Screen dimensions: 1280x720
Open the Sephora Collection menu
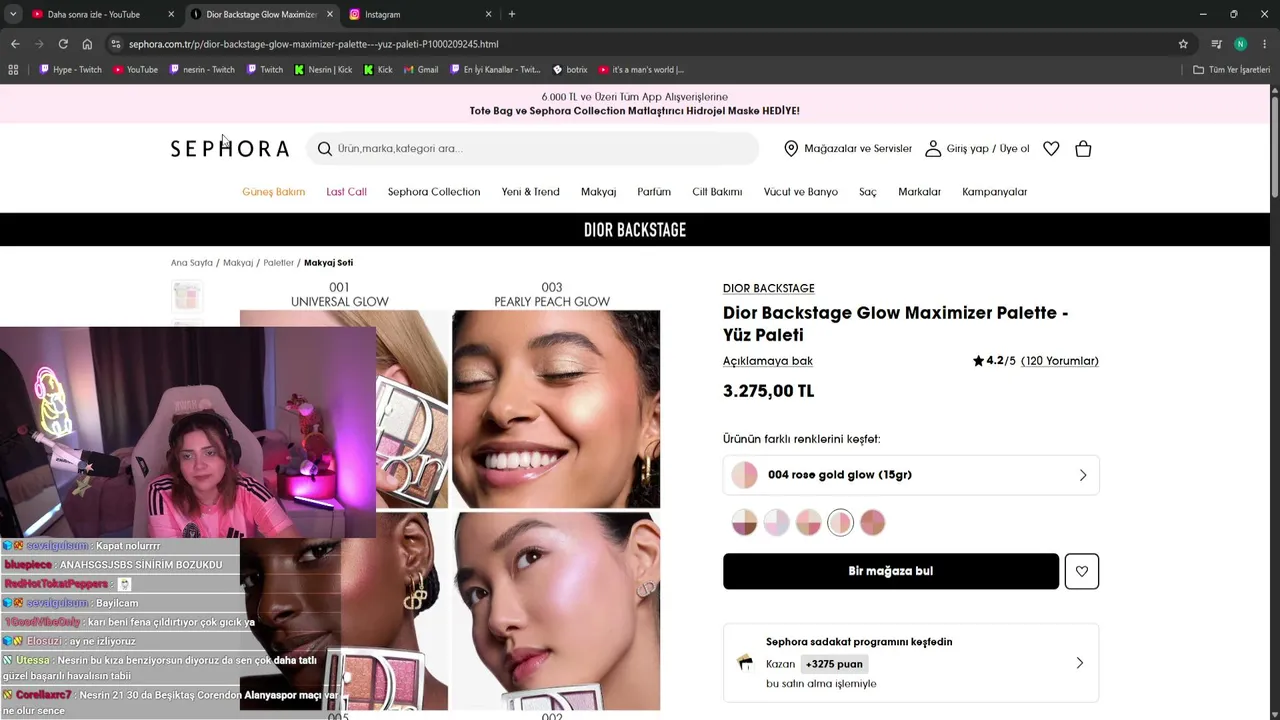tap(434, 192)
